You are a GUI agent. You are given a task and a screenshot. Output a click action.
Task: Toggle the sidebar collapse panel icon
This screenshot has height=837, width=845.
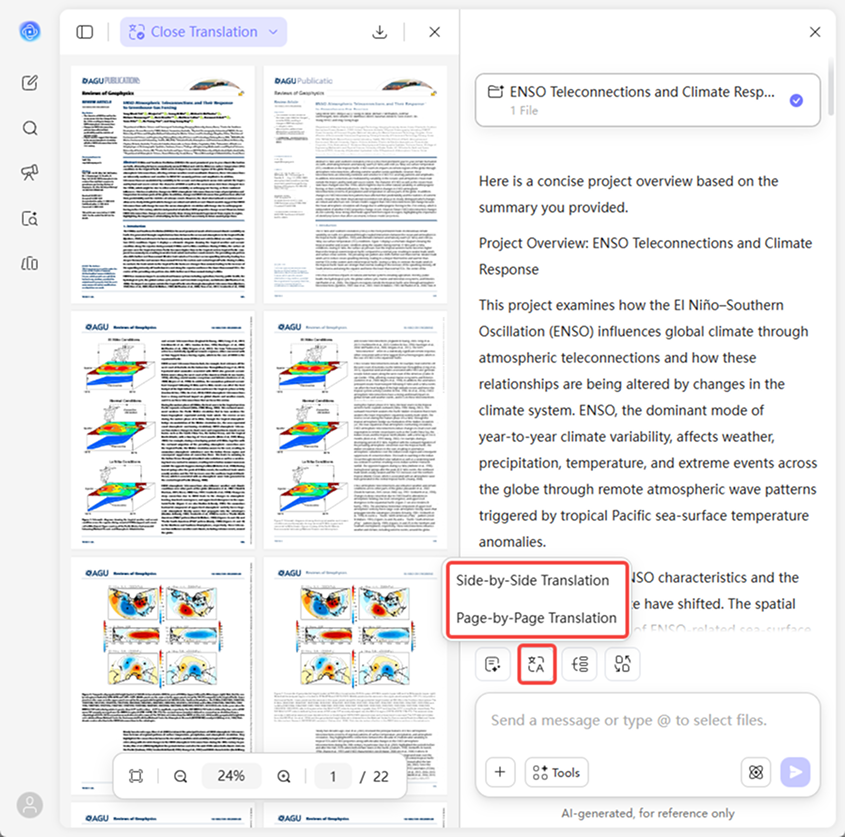[x=85, y=31]
